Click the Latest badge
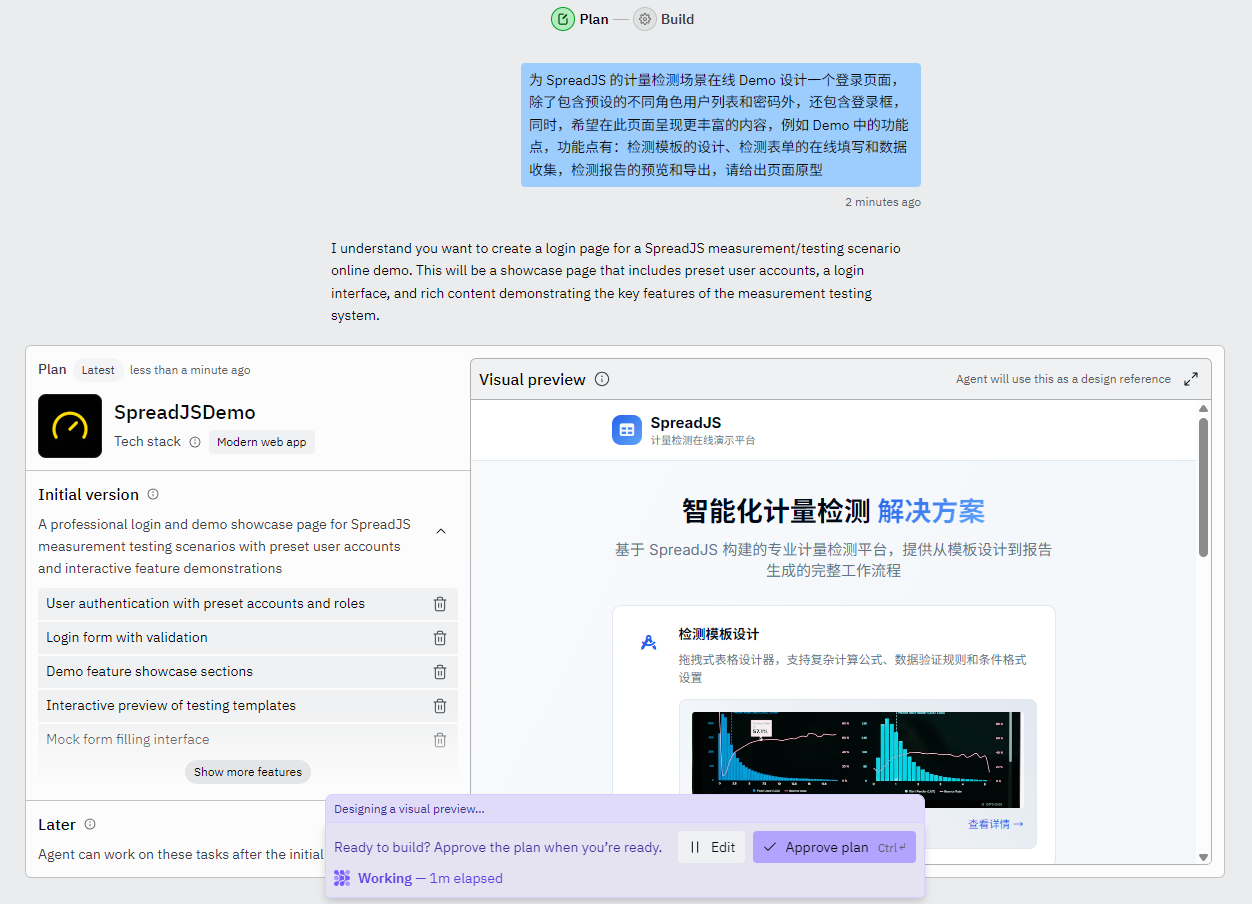This screenshot has height=904, width=1252. click(98, 370)
